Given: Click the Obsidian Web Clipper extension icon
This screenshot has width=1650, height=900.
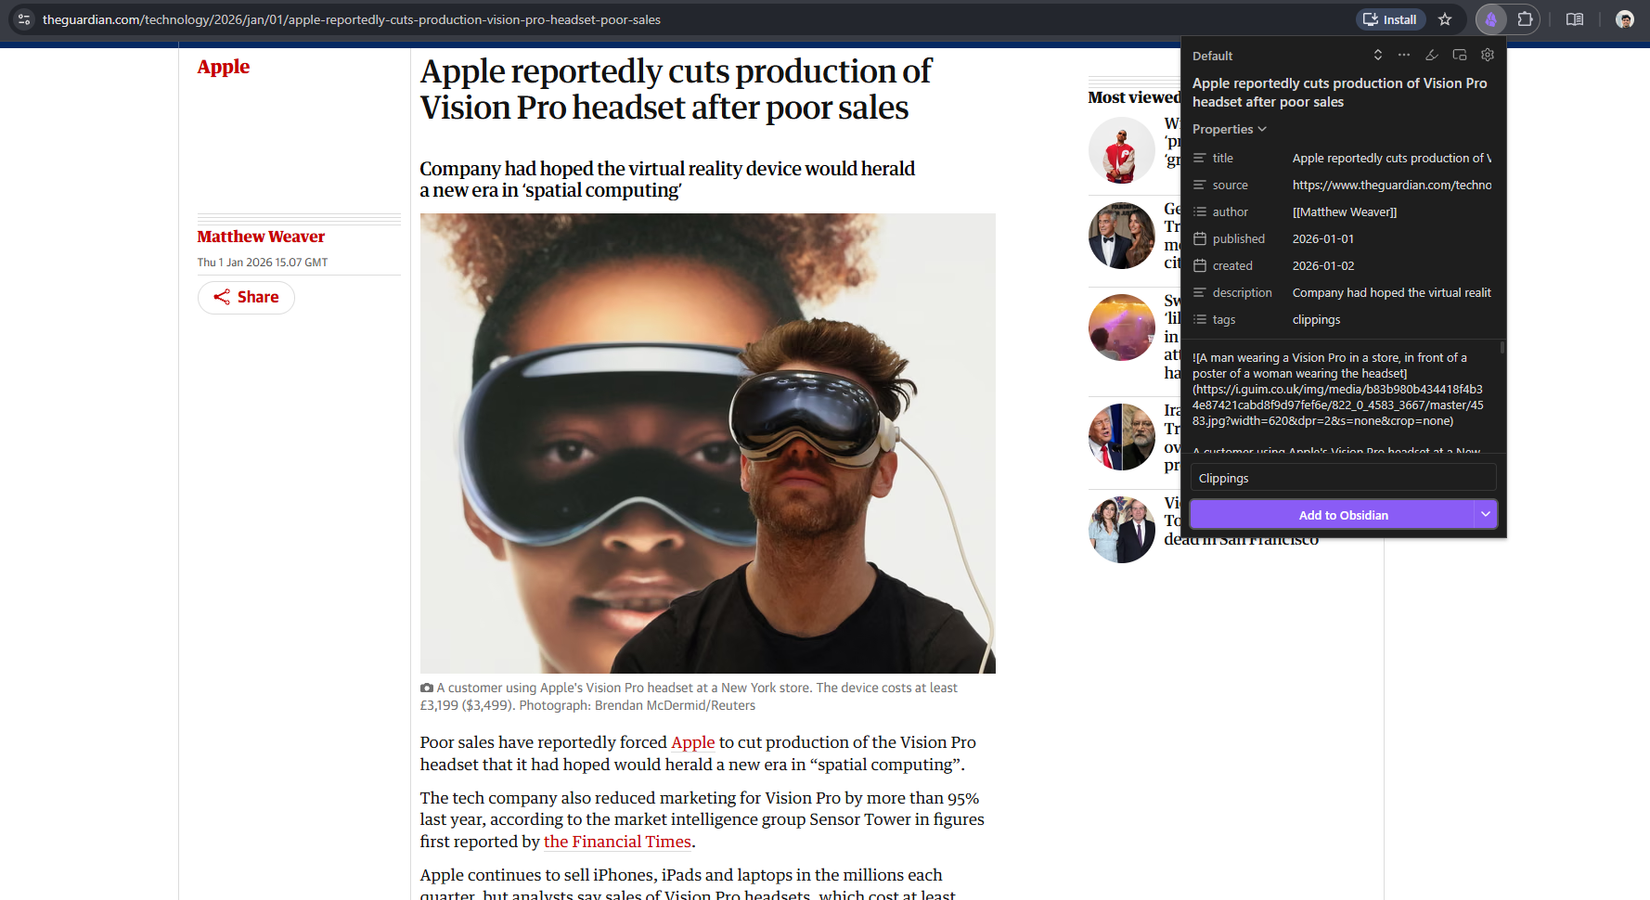Looking at the screenshot, I should [x=1490, y=20].
